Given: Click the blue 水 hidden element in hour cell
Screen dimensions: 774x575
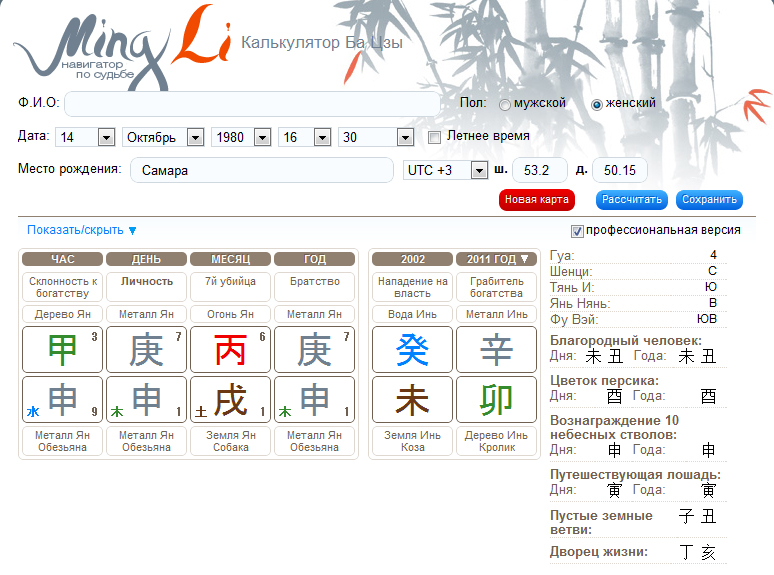Looking at the screenshot, I should coord(33,412).
